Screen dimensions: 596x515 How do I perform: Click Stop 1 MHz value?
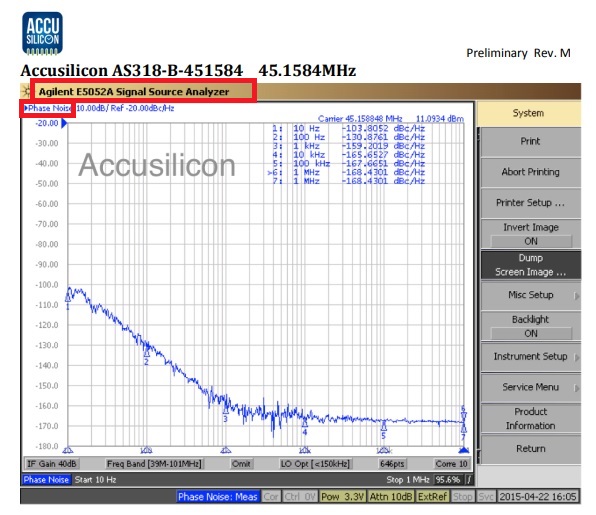point(408,480)
